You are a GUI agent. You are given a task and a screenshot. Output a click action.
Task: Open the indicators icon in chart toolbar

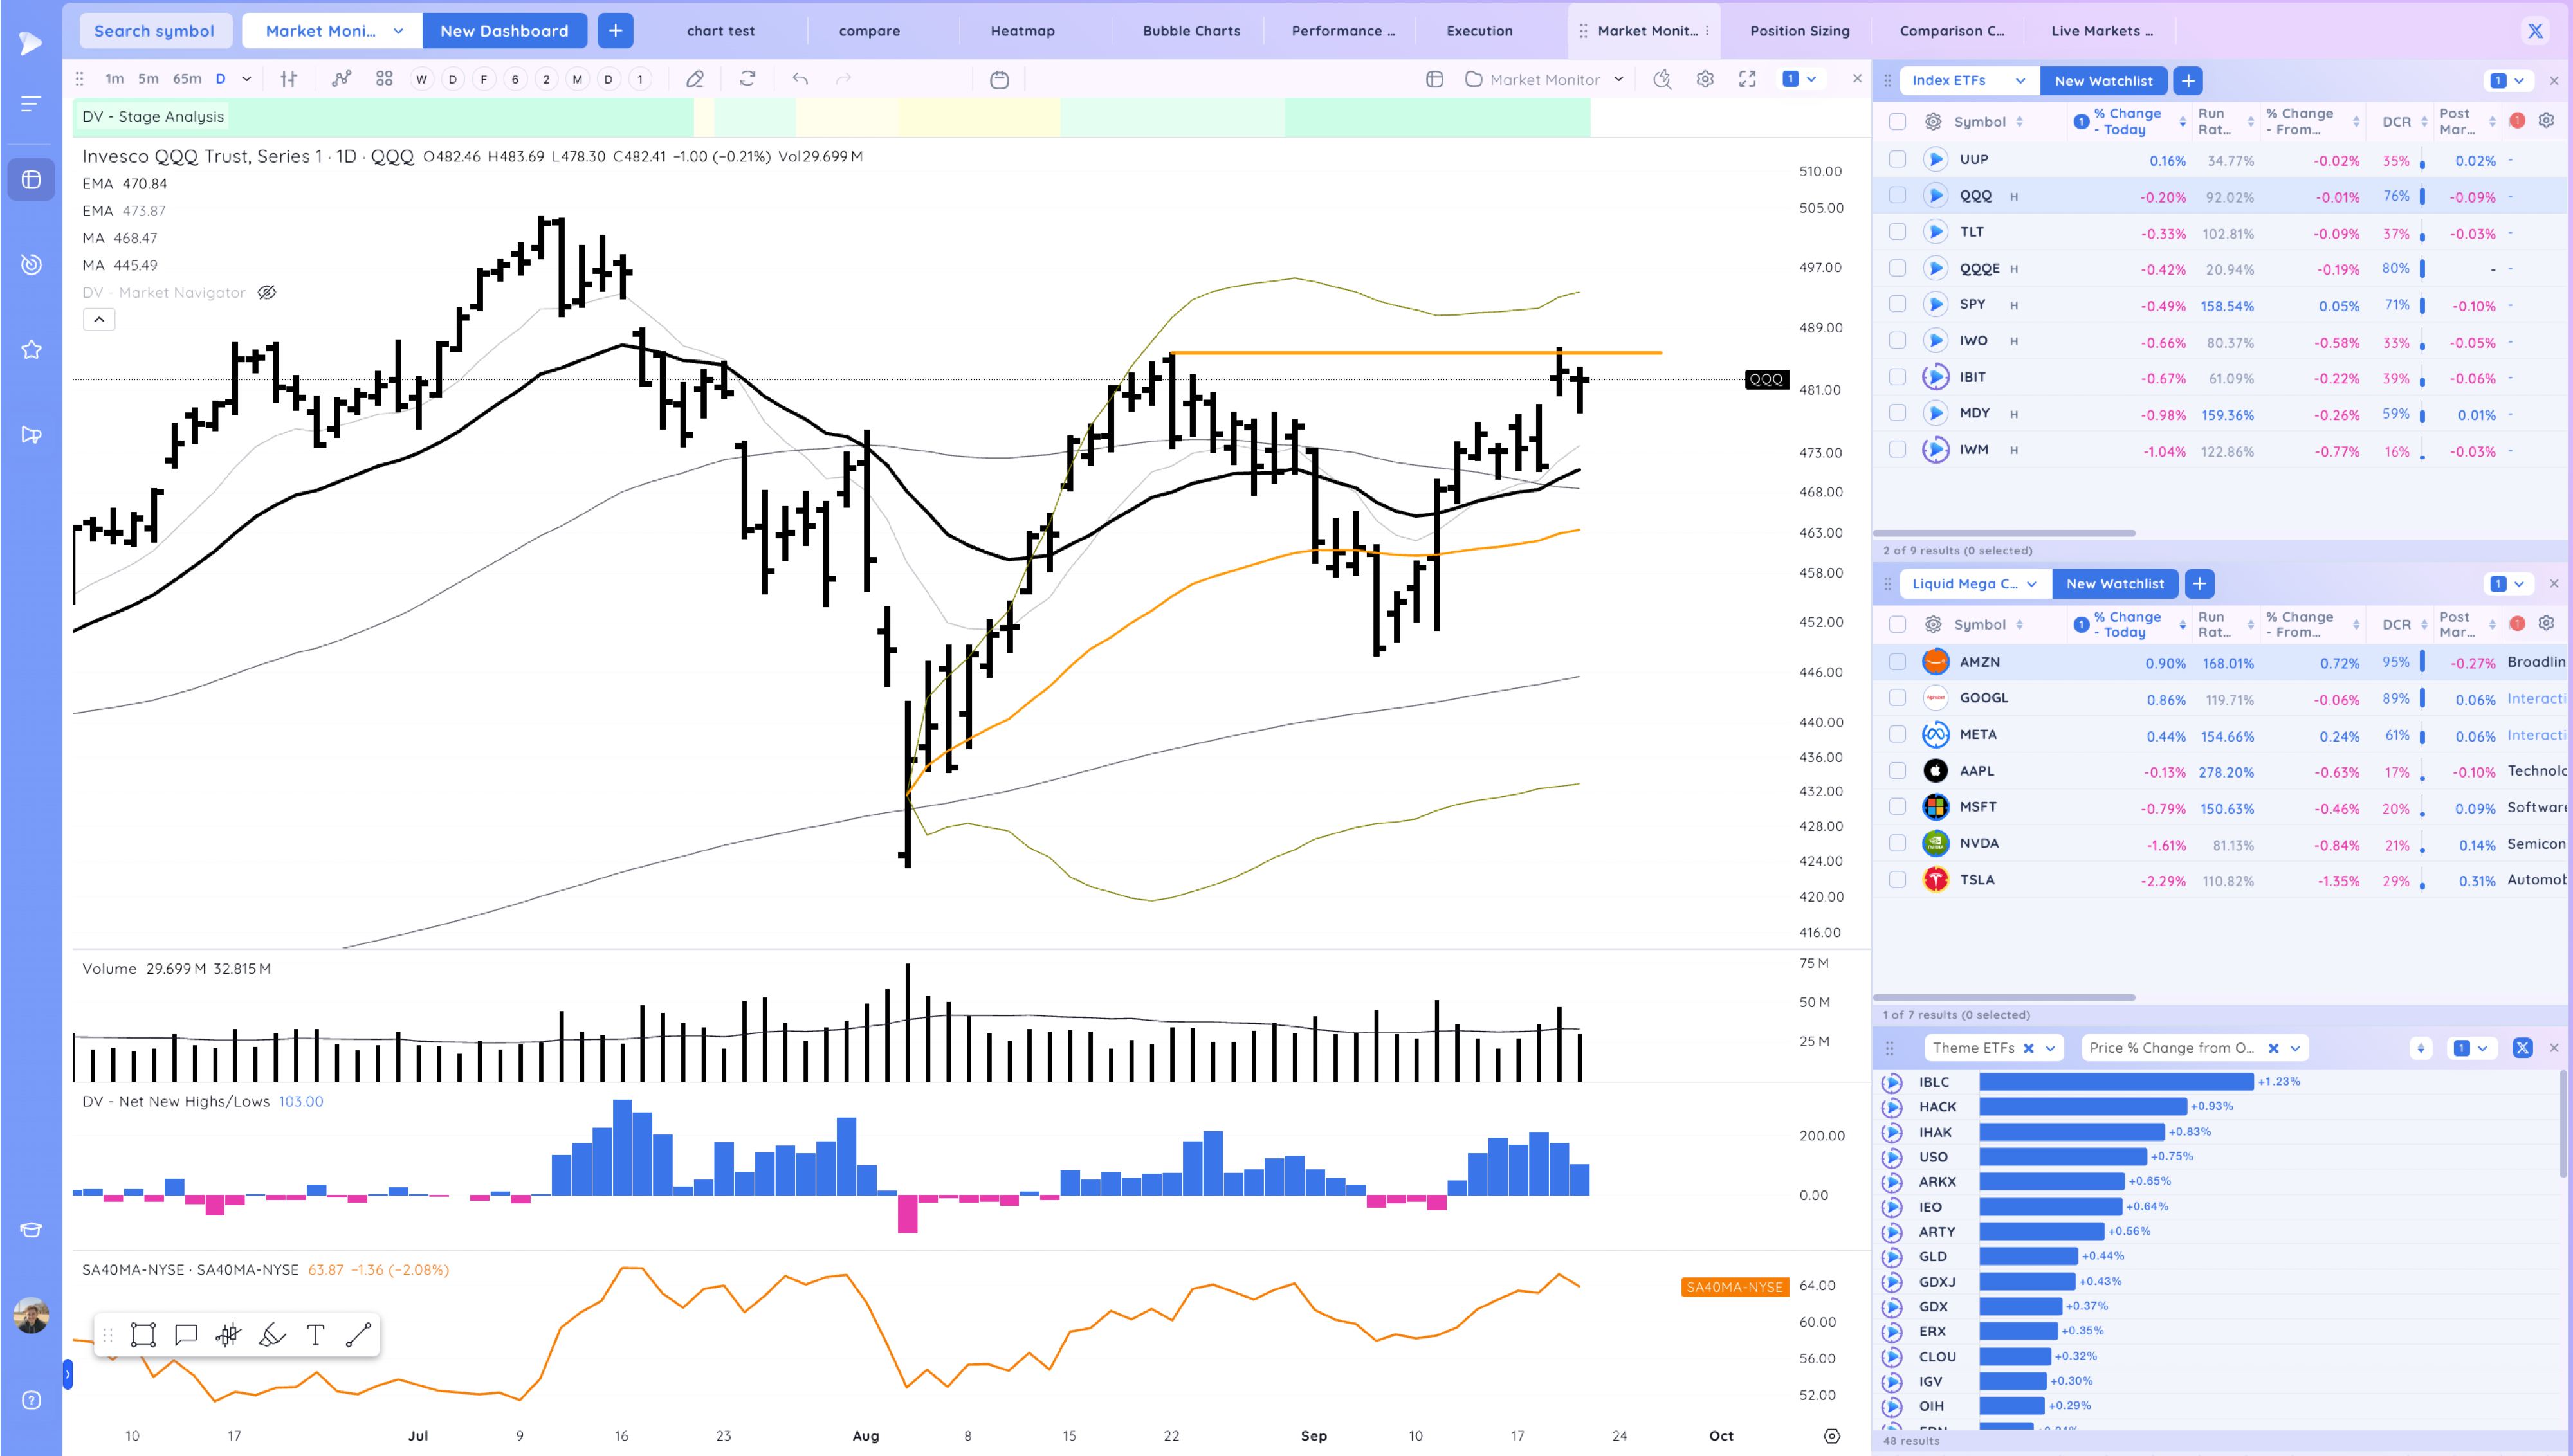click(342, 79)
